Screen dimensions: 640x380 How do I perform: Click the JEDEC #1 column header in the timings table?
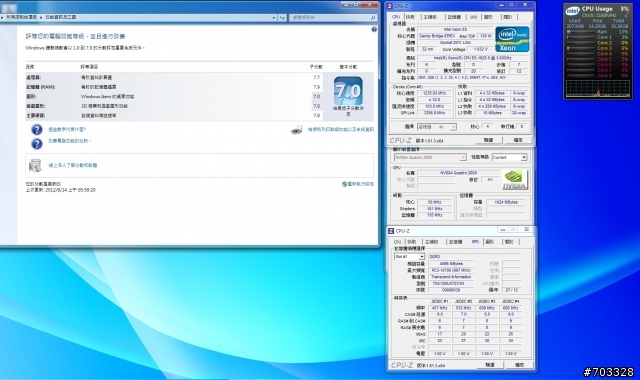440,301
